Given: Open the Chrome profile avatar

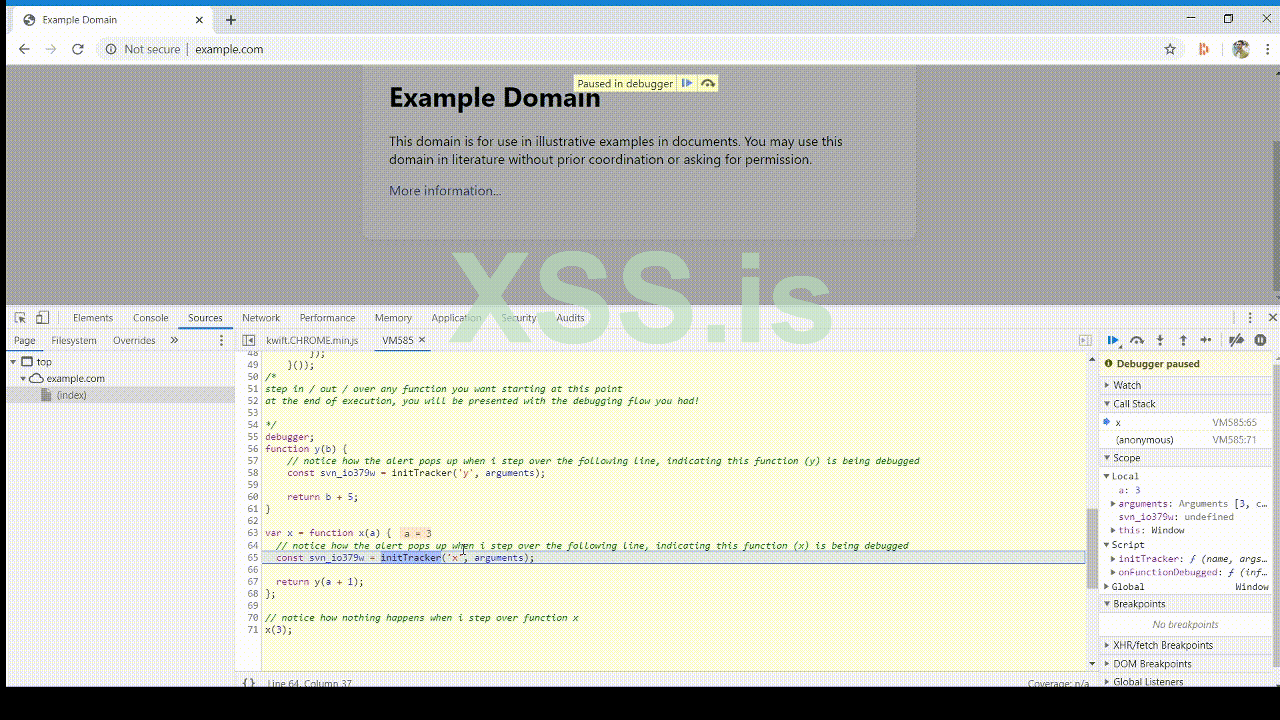Looking at the screenshot, I should pyautogui.click(x=1241, y=49).
